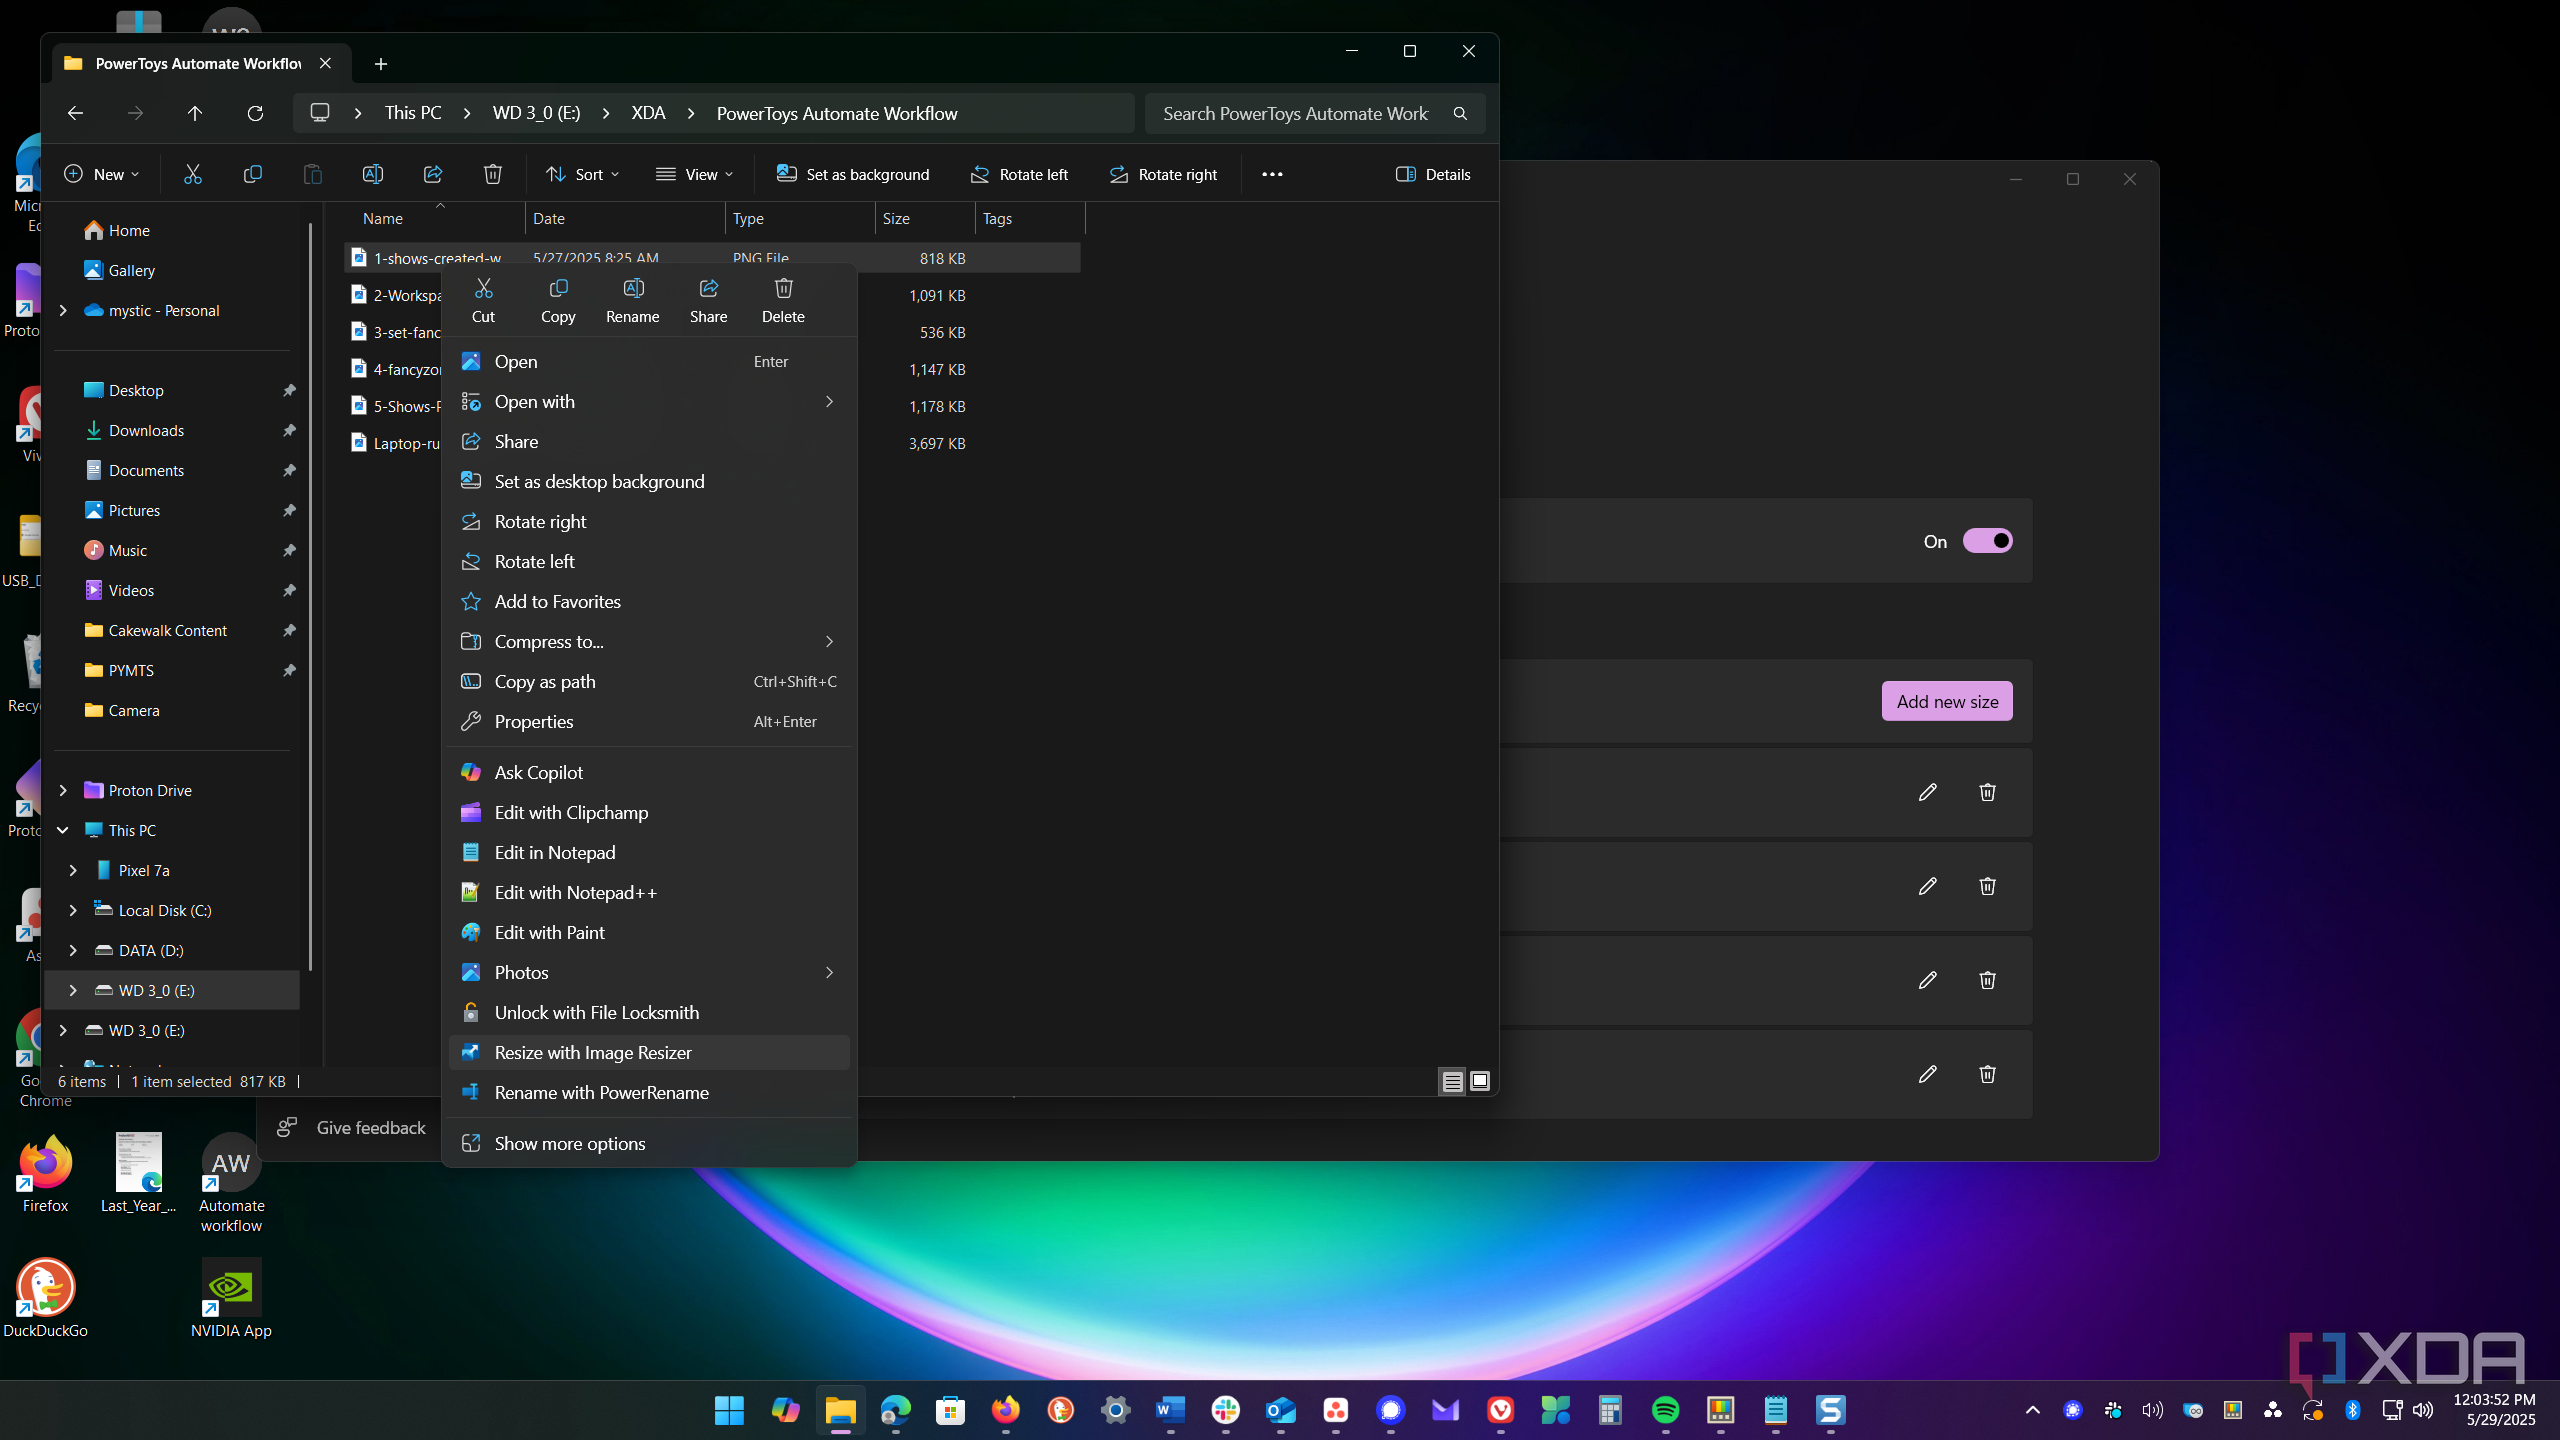Select Rename with PowerRename
Image resolution: width=2560 pixels, height=1440 pixels.
coord(648,1093)
